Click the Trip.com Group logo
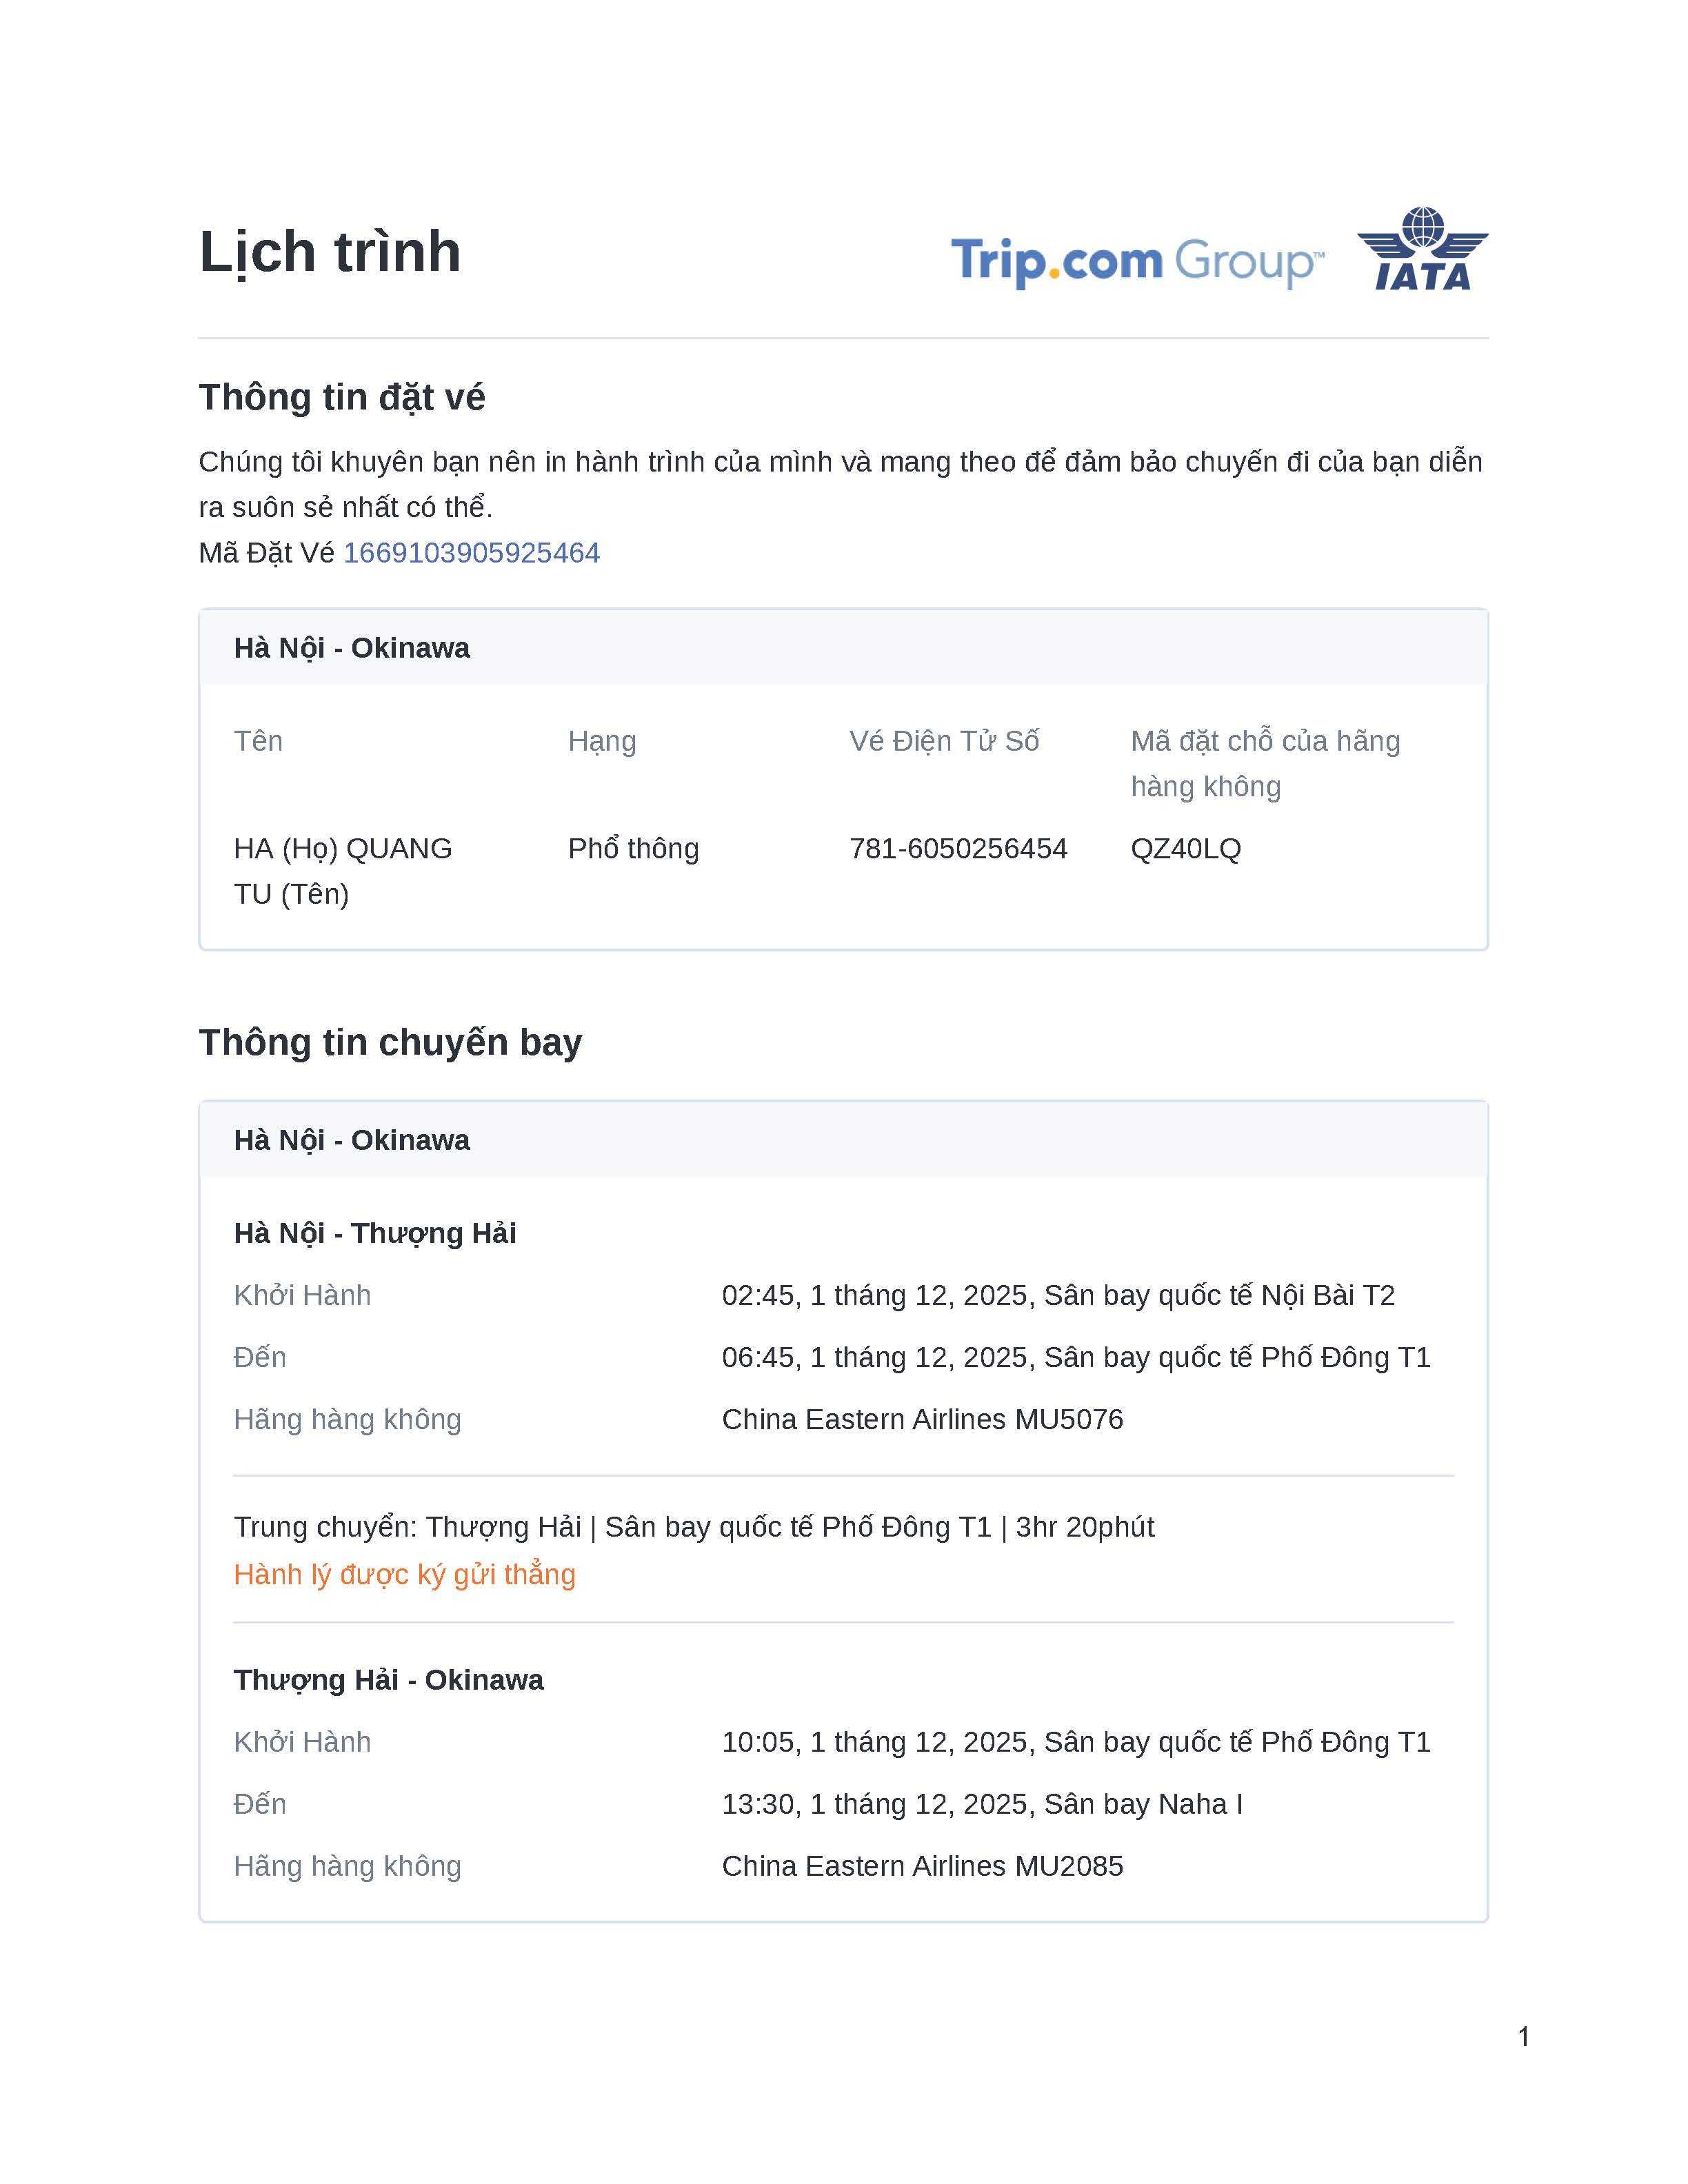1688x2184 pixels. point(1137,261)
